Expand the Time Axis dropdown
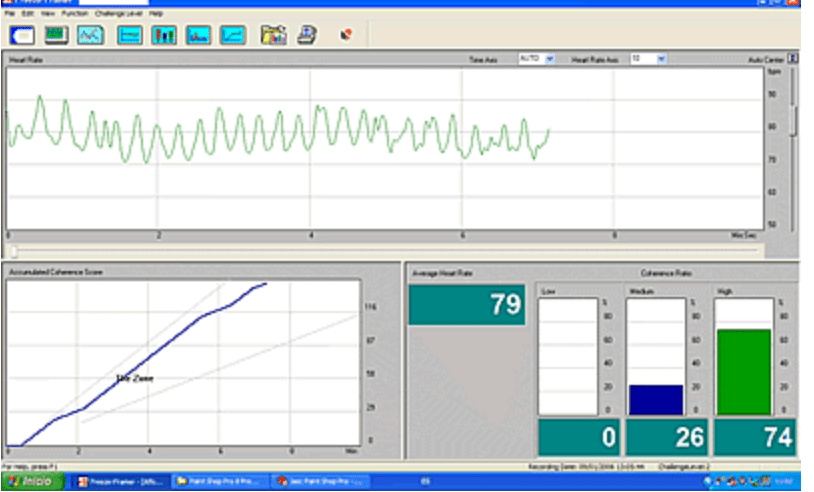Image resolution: width=814 pixels, height=492 pixels. point(549,59)
